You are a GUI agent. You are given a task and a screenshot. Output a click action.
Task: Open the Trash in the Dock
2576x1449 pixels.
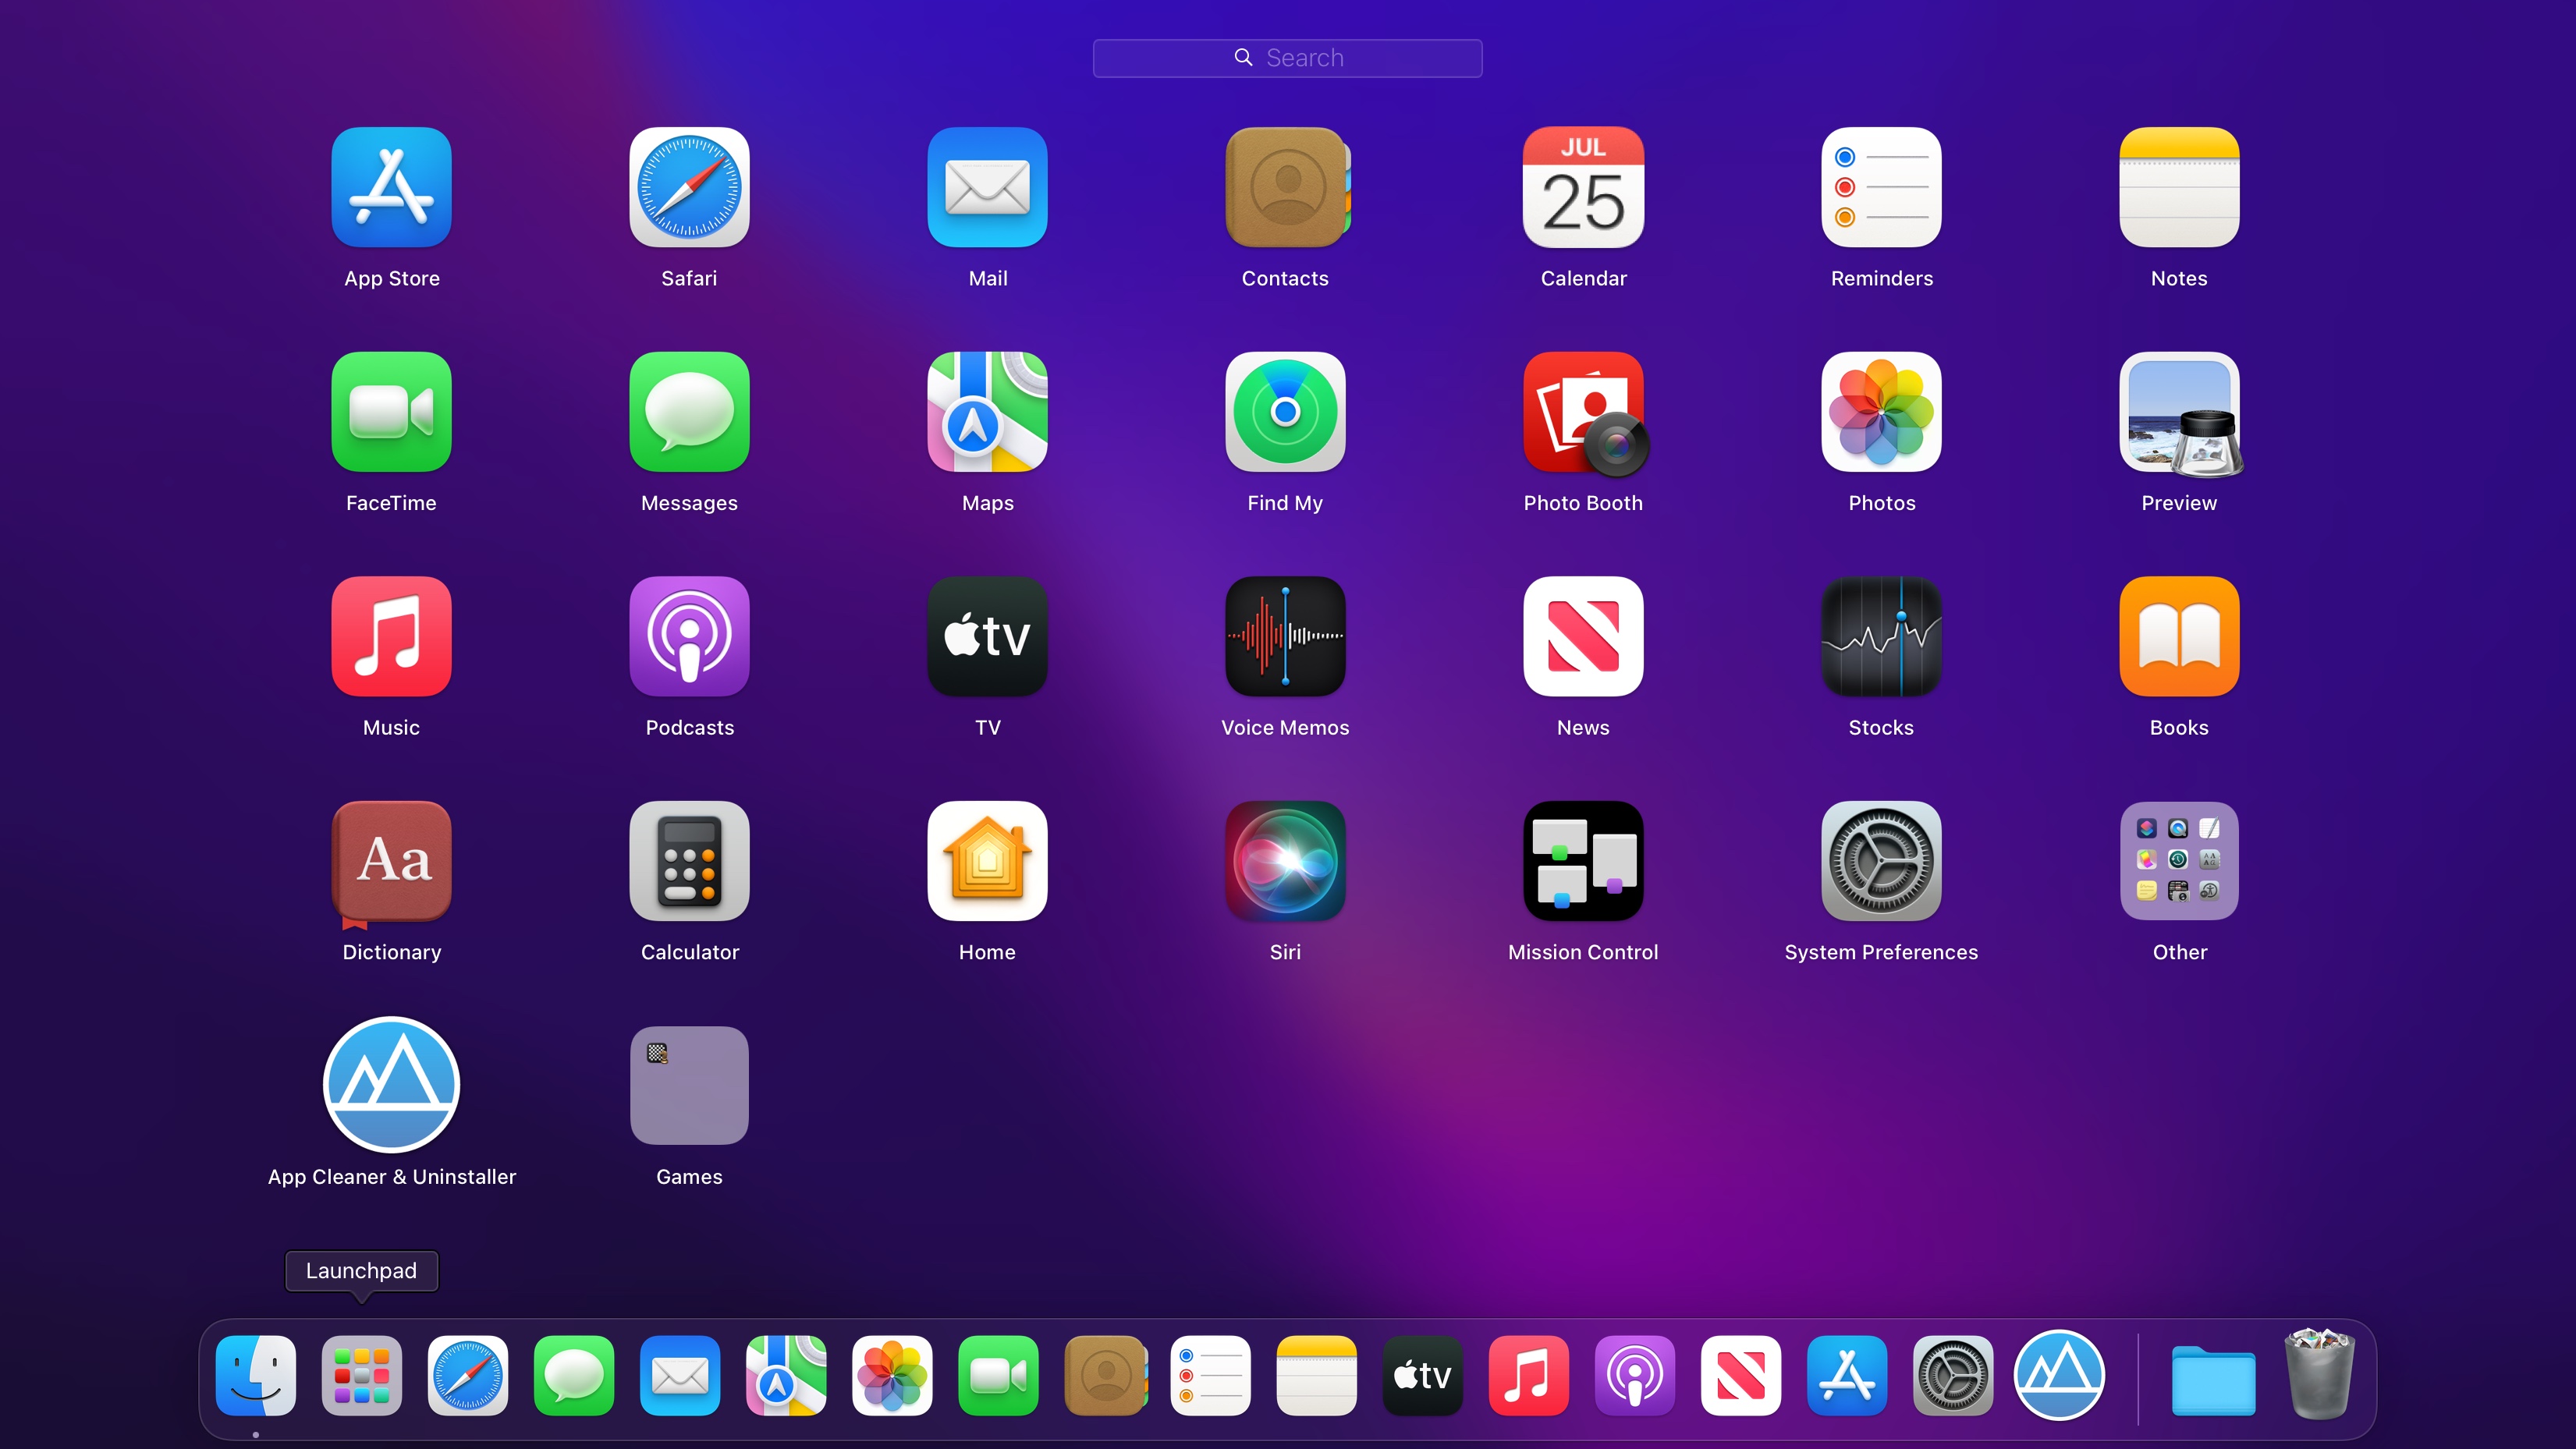2320,1374
